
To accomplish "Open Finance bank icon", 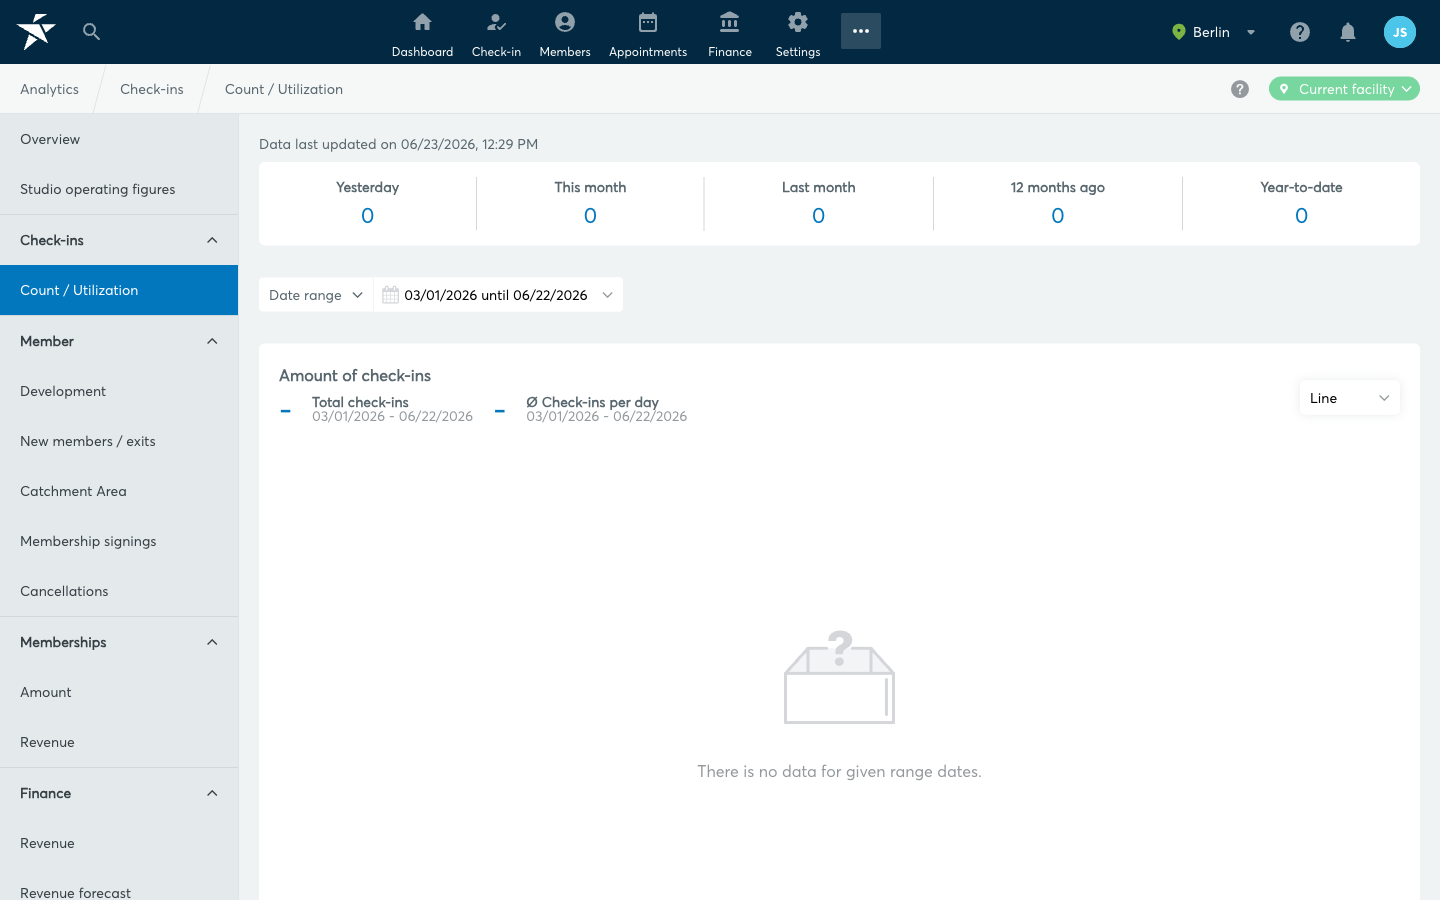I will pyautogui.click(x=730, y=22).
